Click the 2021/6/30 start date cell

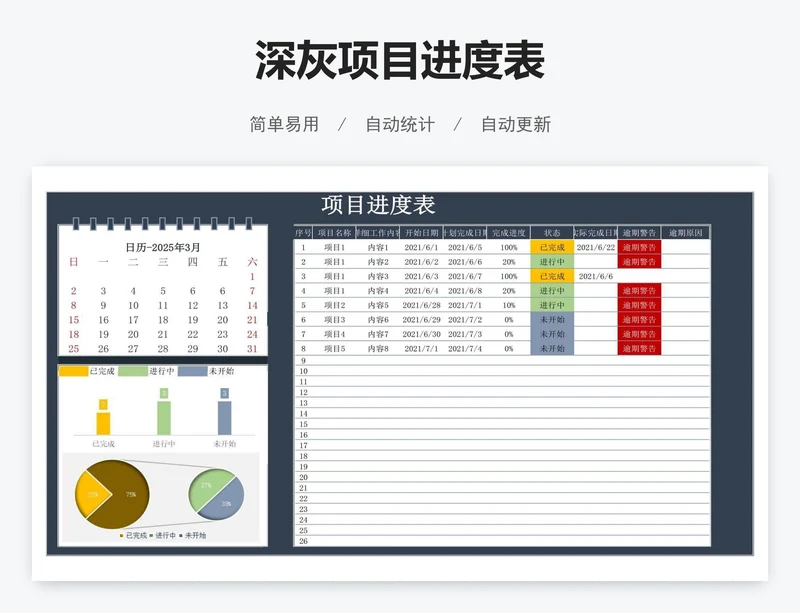421,334
